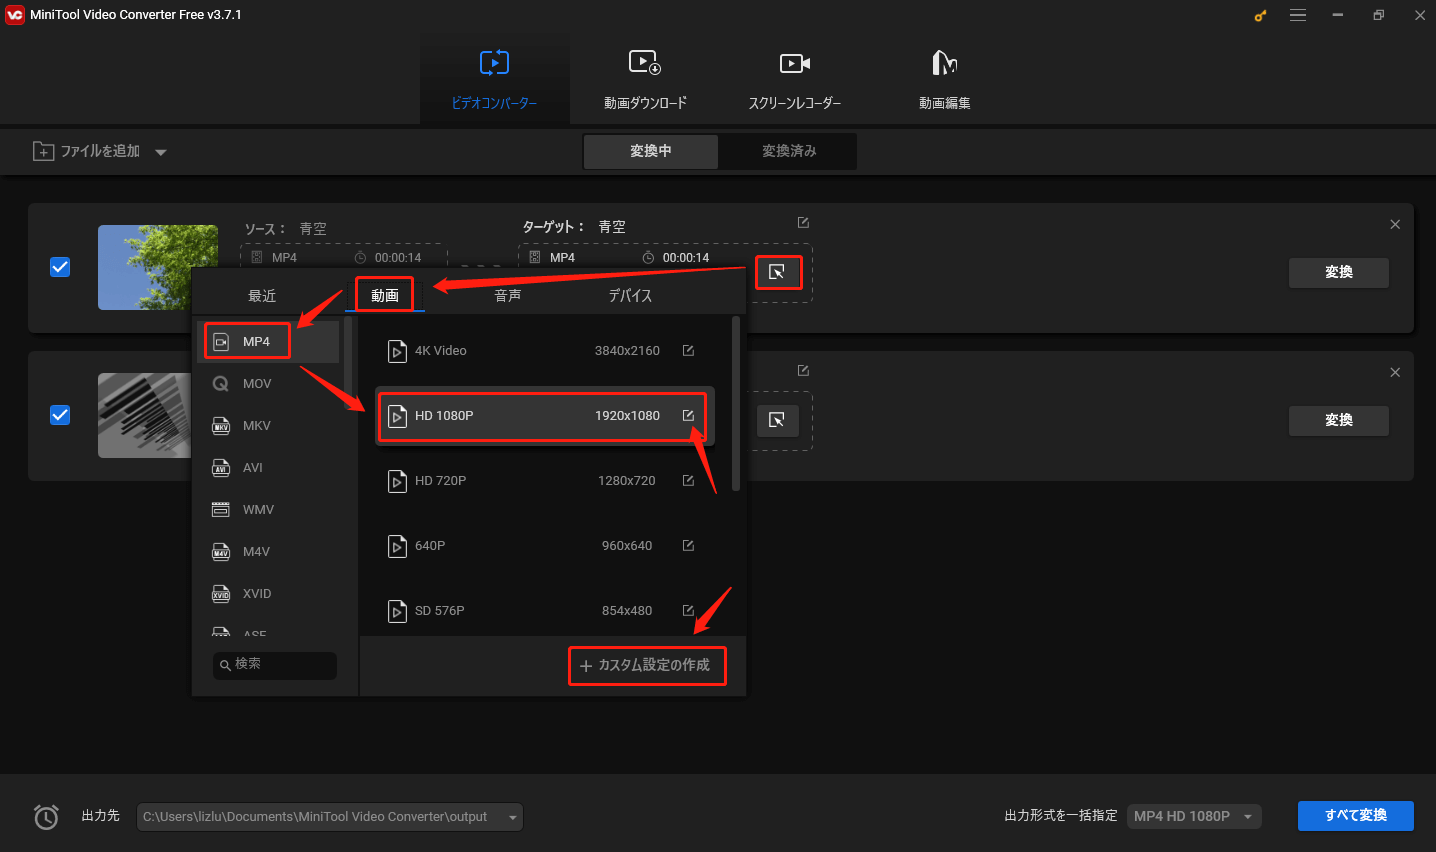1436x852 pixels.
Task: Edit the 青空 target file name icon
Action: point(803,223)
